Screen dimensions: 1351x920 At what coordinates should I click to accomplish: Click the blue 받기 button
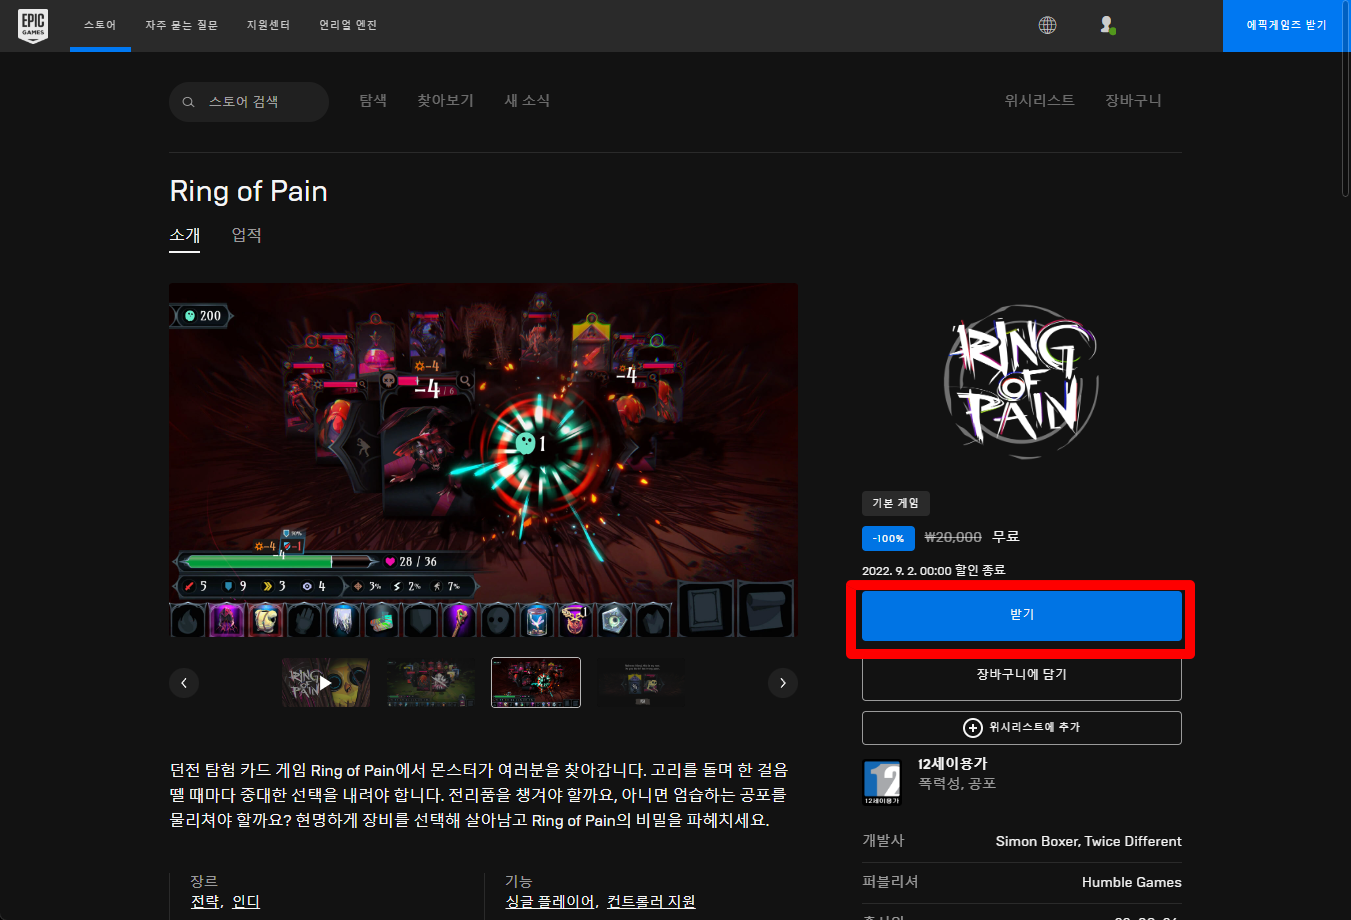1021,615
